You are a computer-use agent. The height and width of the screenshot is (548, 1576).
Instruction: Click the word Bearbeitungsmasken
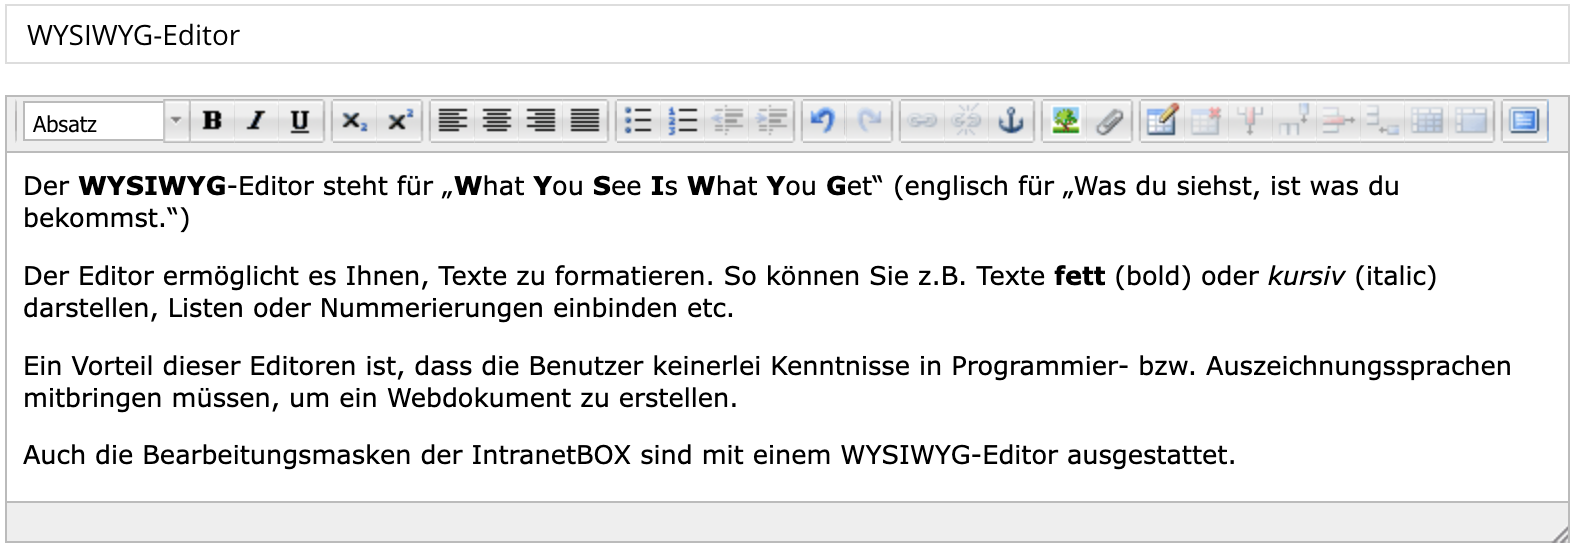click(x=277, y=456)
